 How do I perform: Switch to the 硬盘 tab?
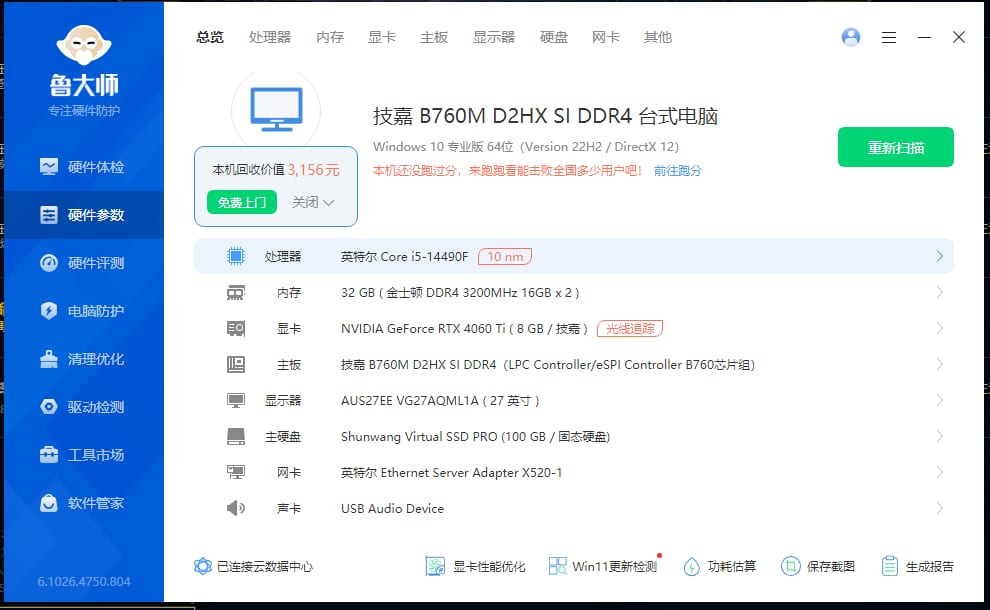point(554,37)
